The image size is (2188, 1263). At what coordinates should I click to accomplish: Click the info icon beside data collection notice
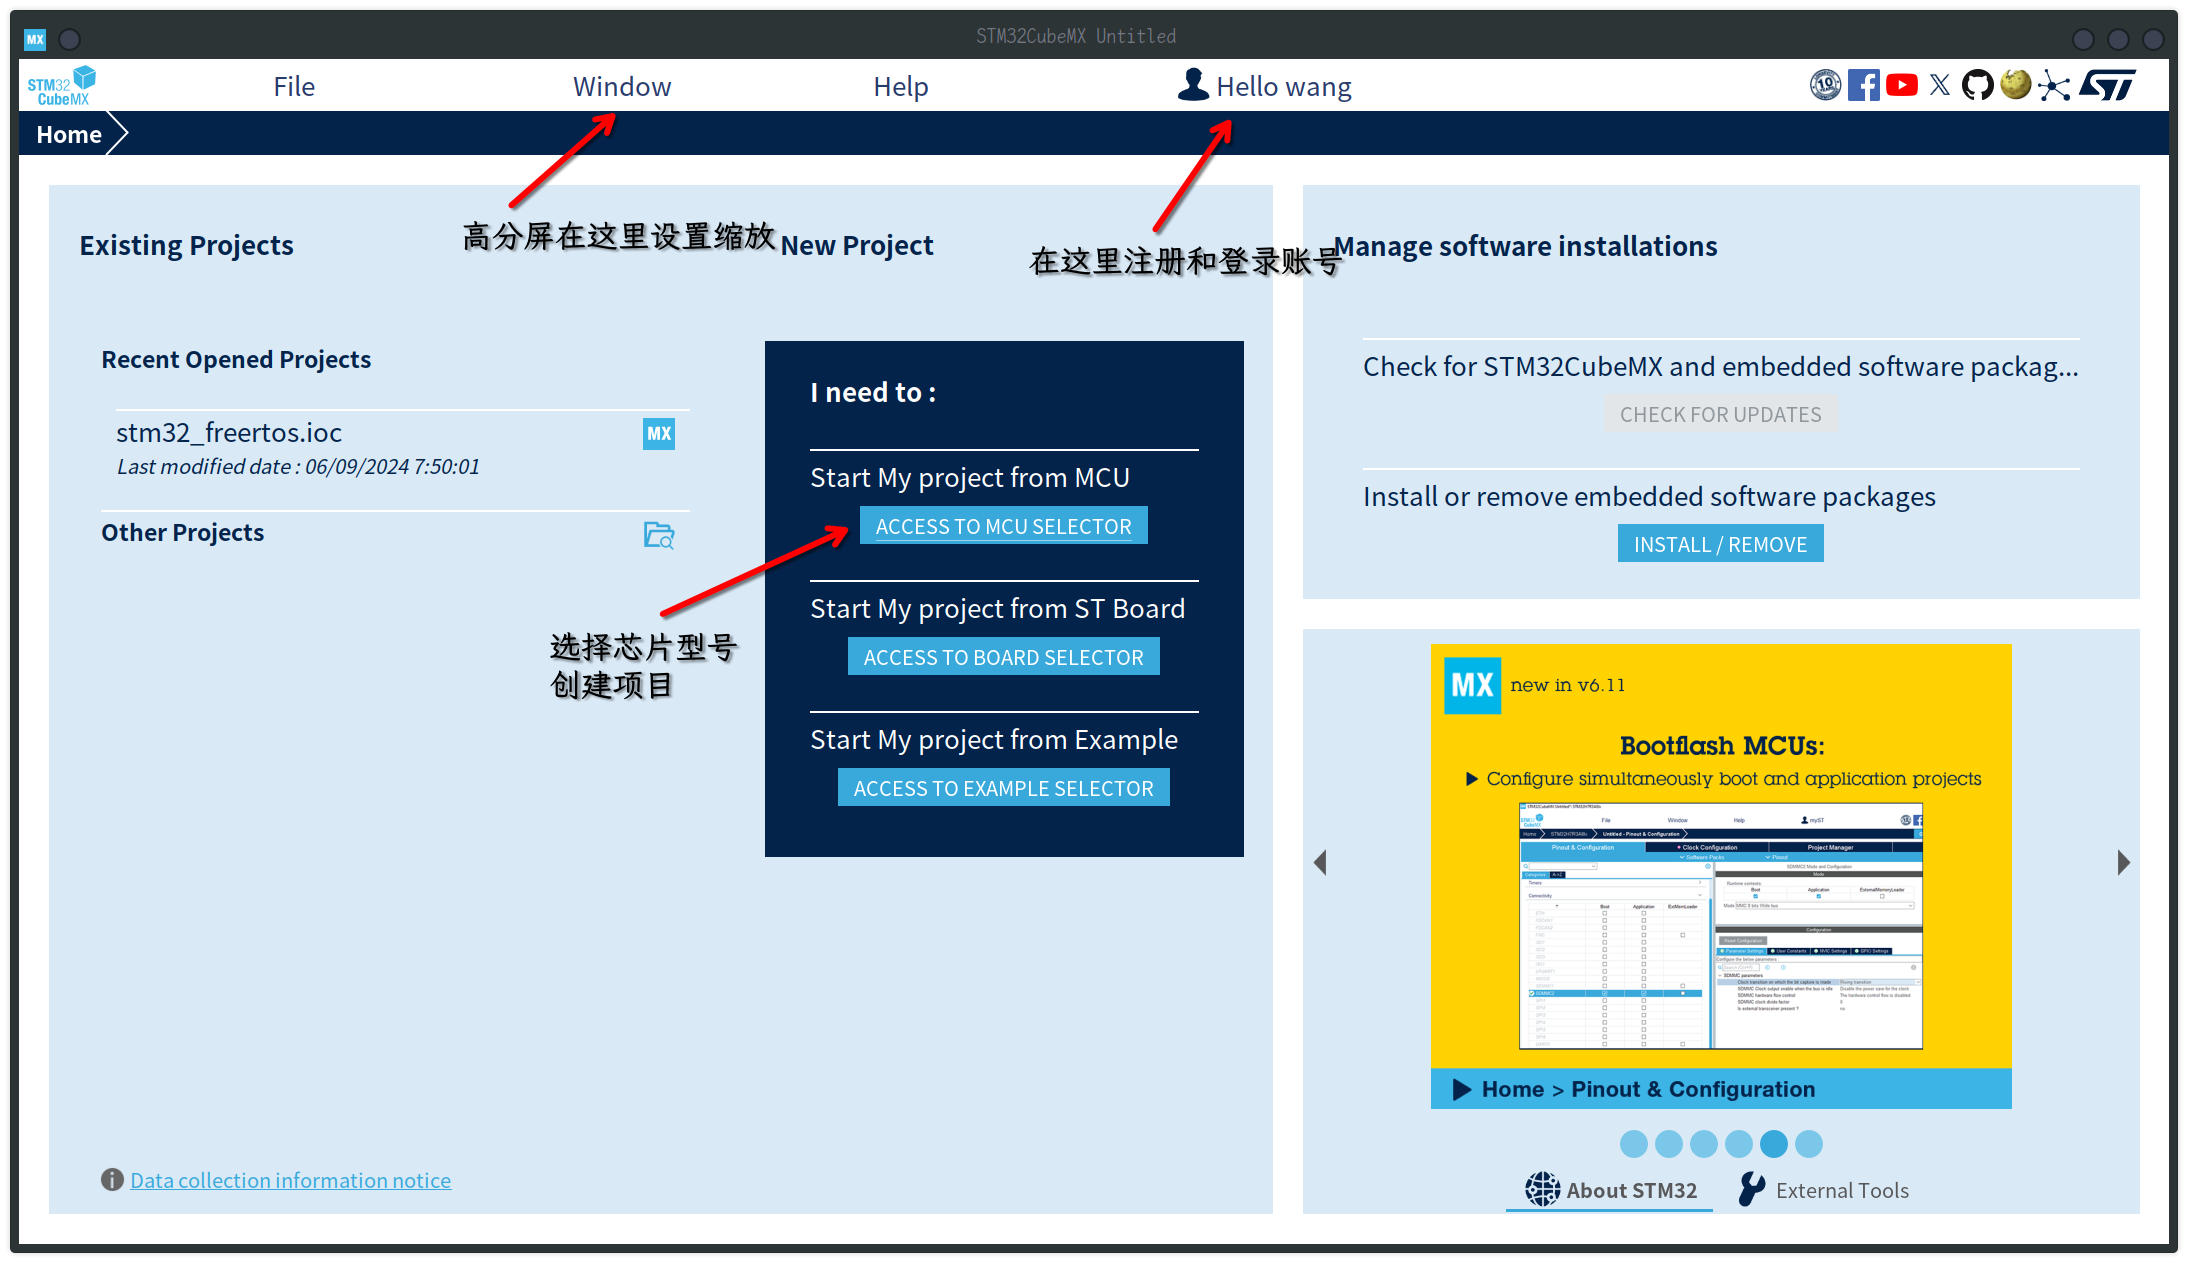click(112, 1180)
